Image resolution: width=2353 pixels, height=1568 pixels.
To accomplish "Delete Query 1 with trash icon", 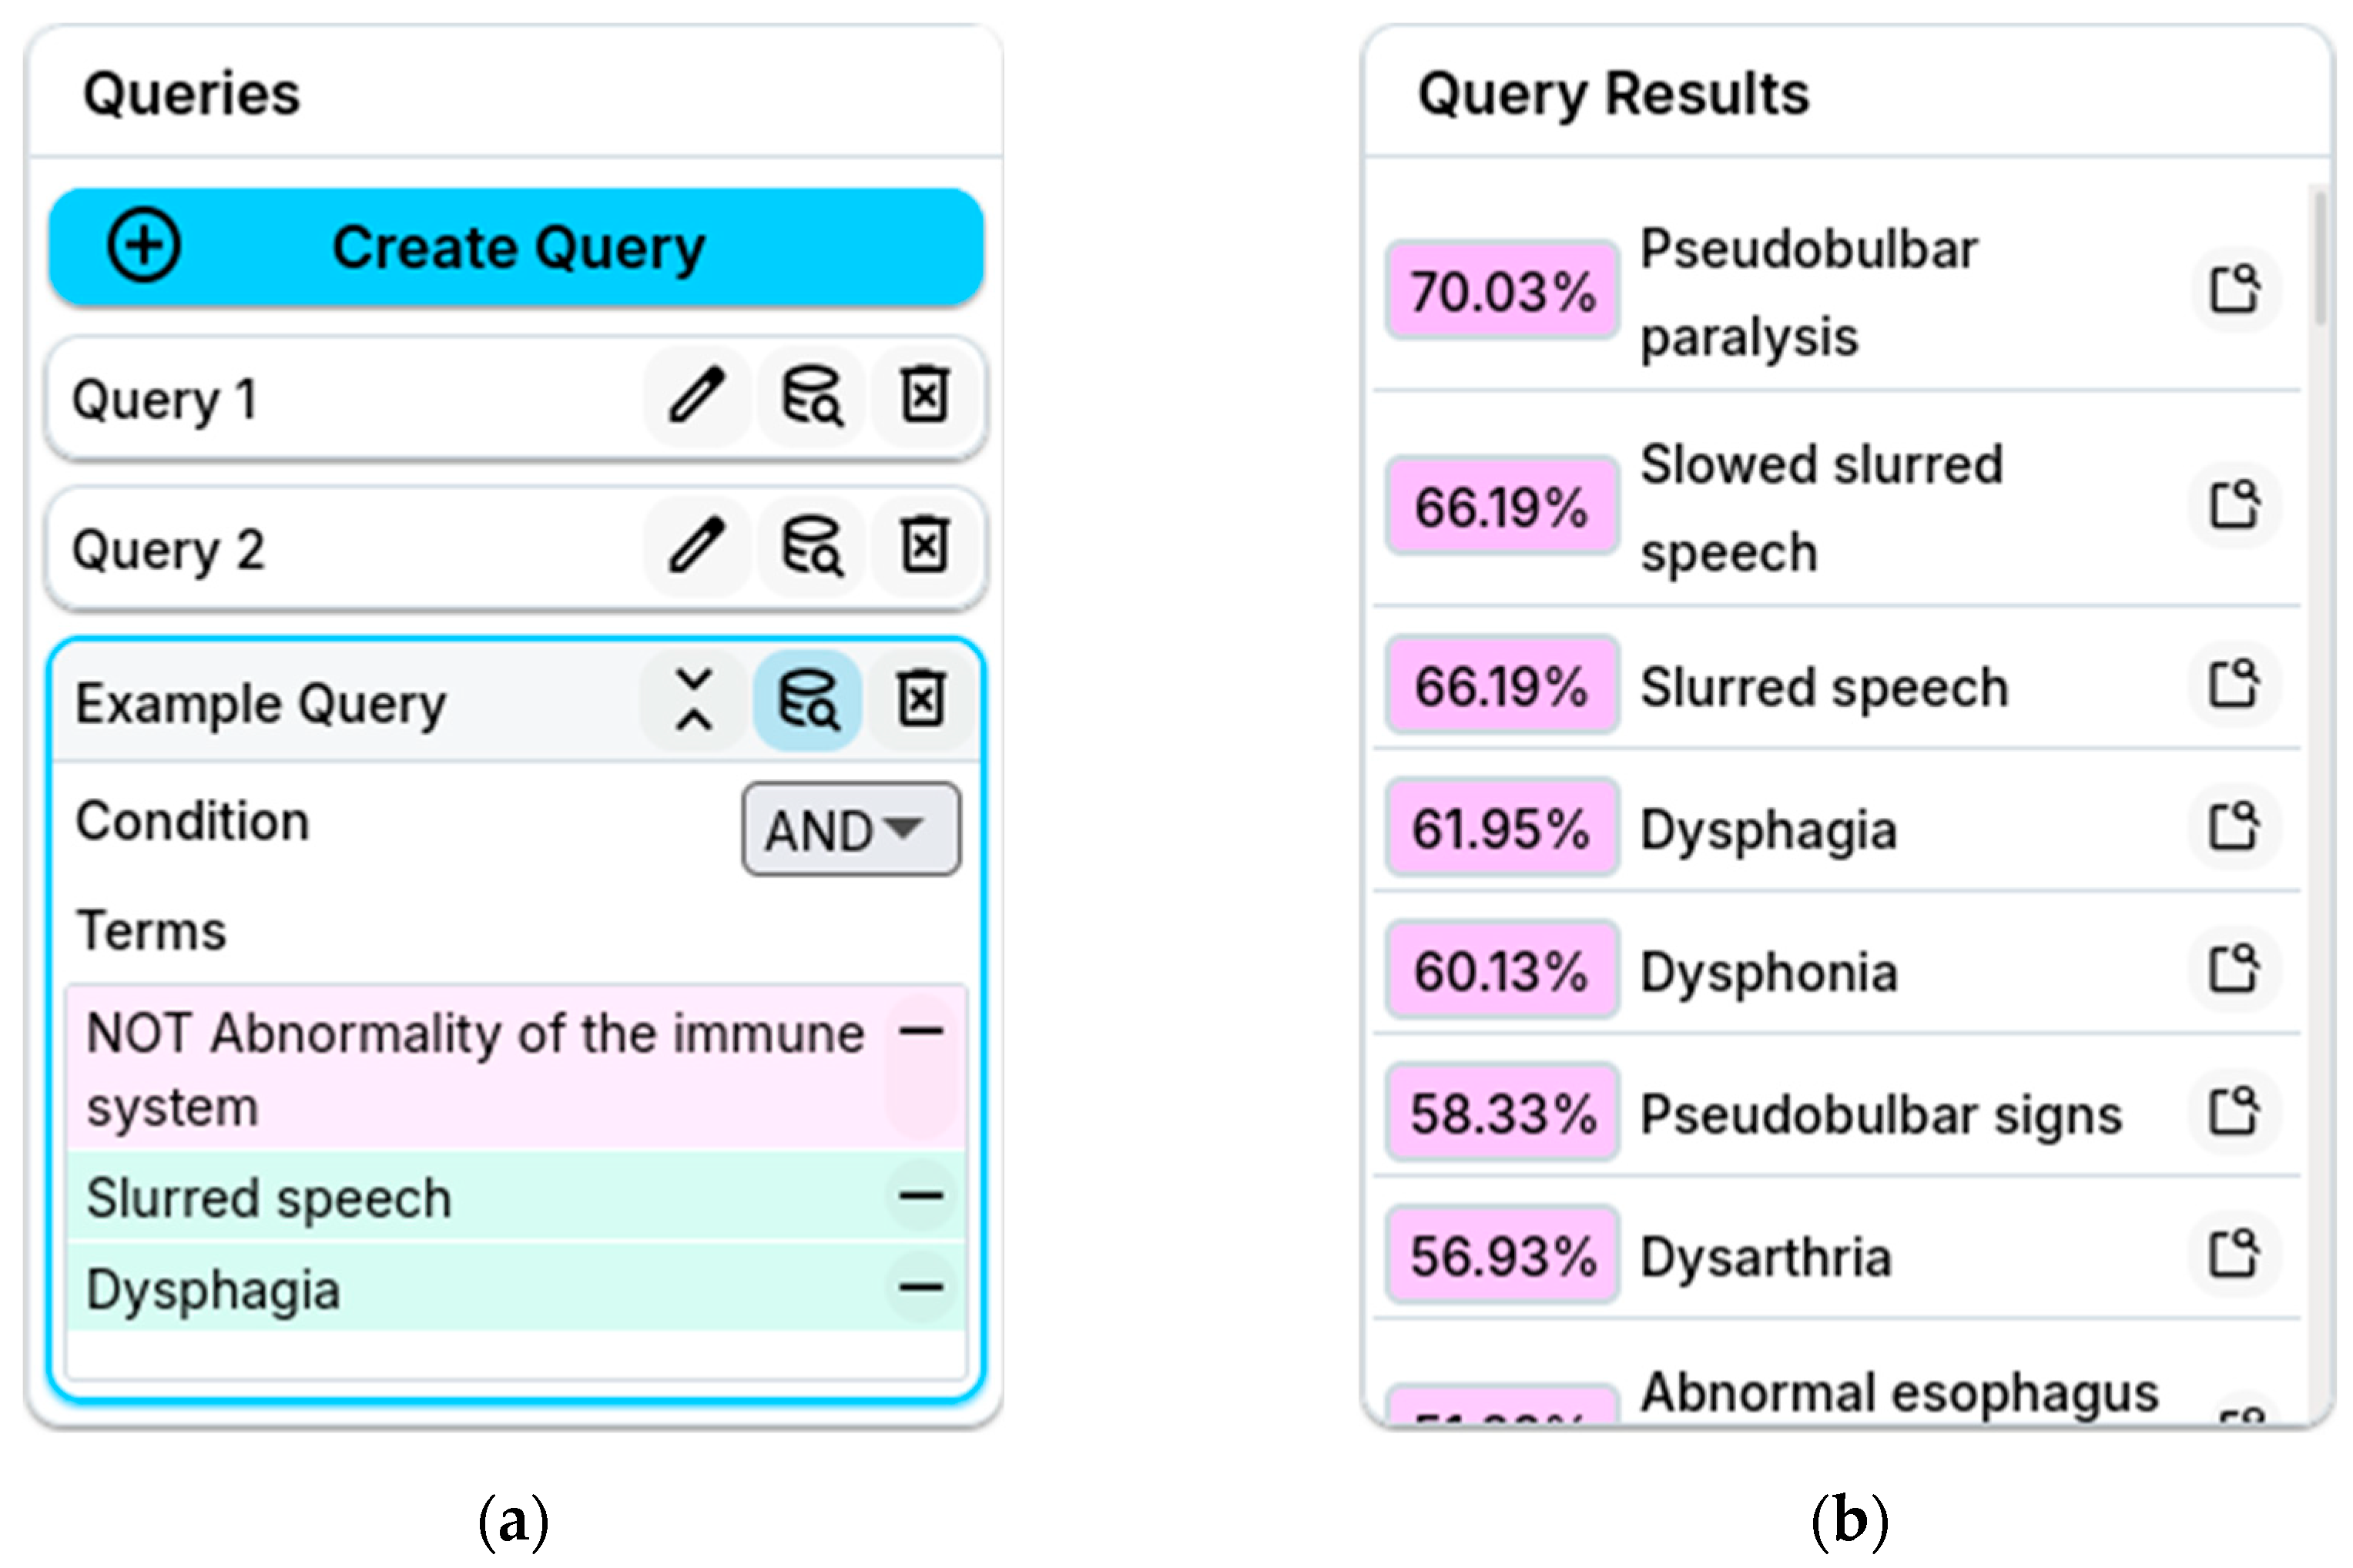I will pyautogui.click(x=925, y=397).
